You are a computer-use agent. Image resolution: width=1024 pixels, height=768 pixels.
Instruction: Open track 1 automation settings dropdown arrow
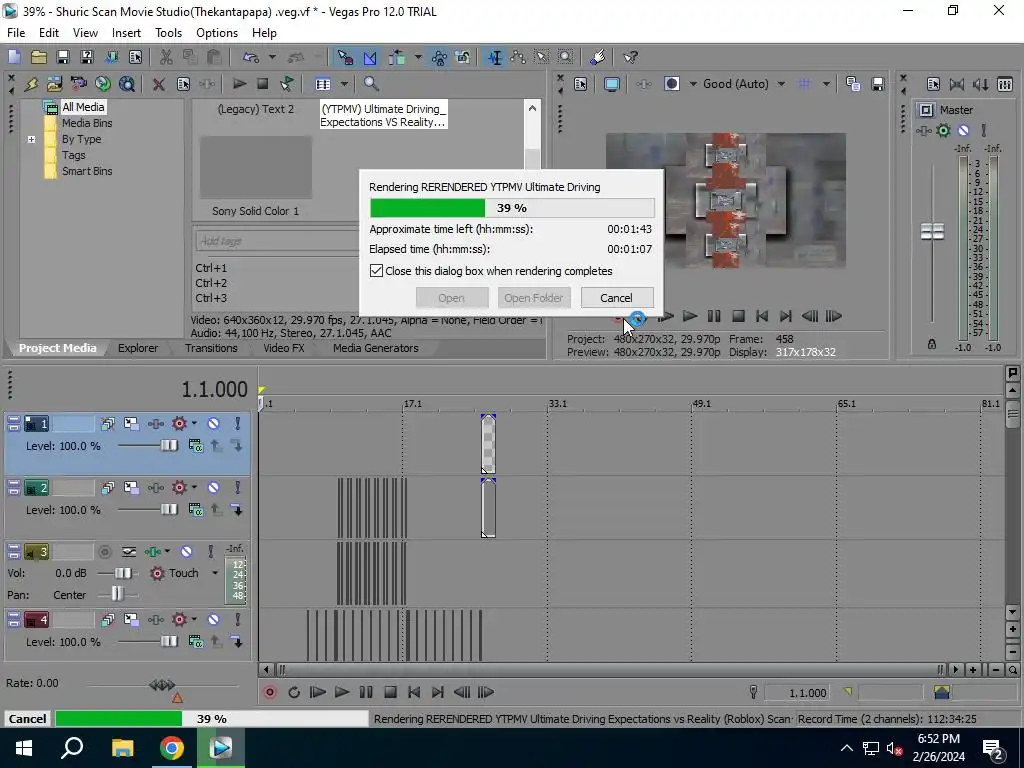click(194, 423)
